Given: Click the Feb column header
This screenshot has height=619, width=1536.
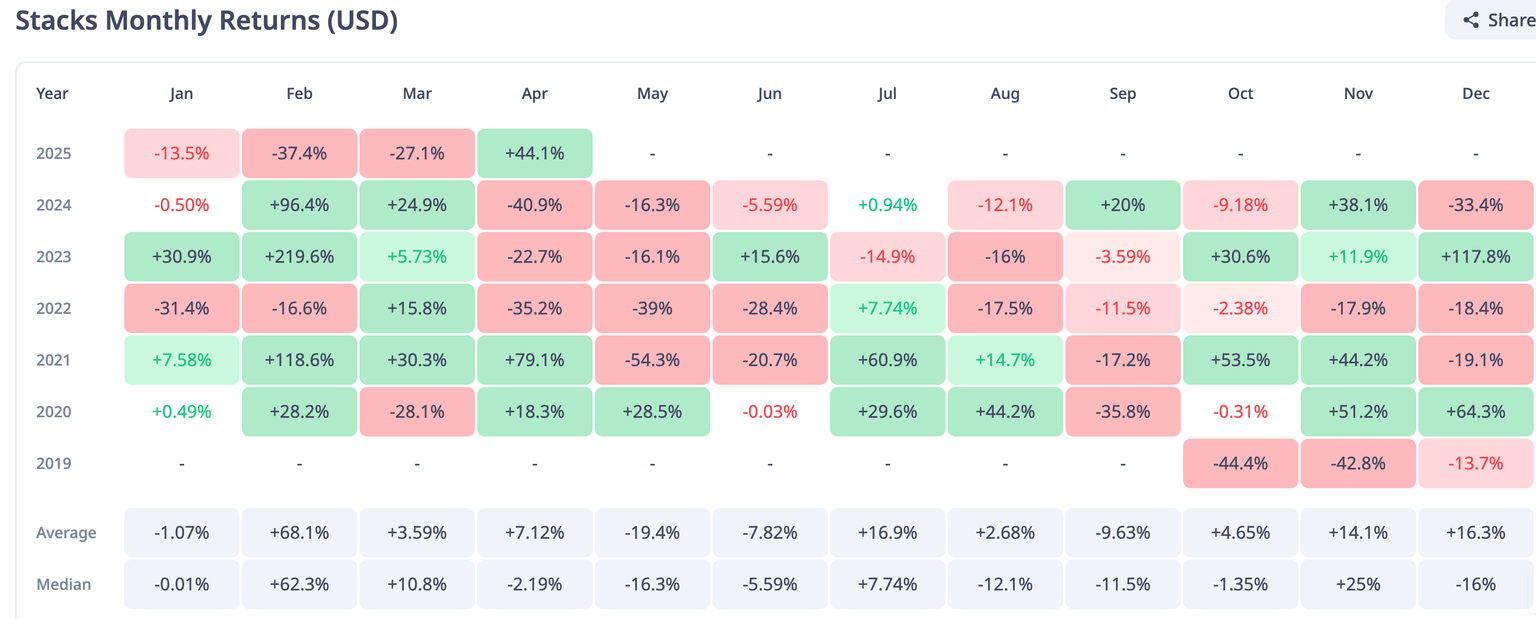Looking at the screenshot, I should pyautogui.click(x=299, y=93).
